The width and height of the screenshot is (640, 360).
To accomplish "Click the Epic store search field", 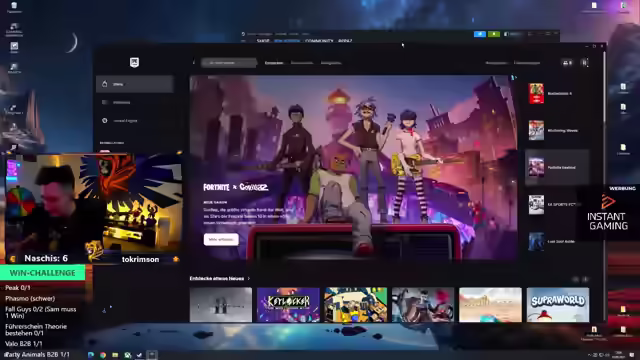I will pyautogui.click(x=229, y=63).
